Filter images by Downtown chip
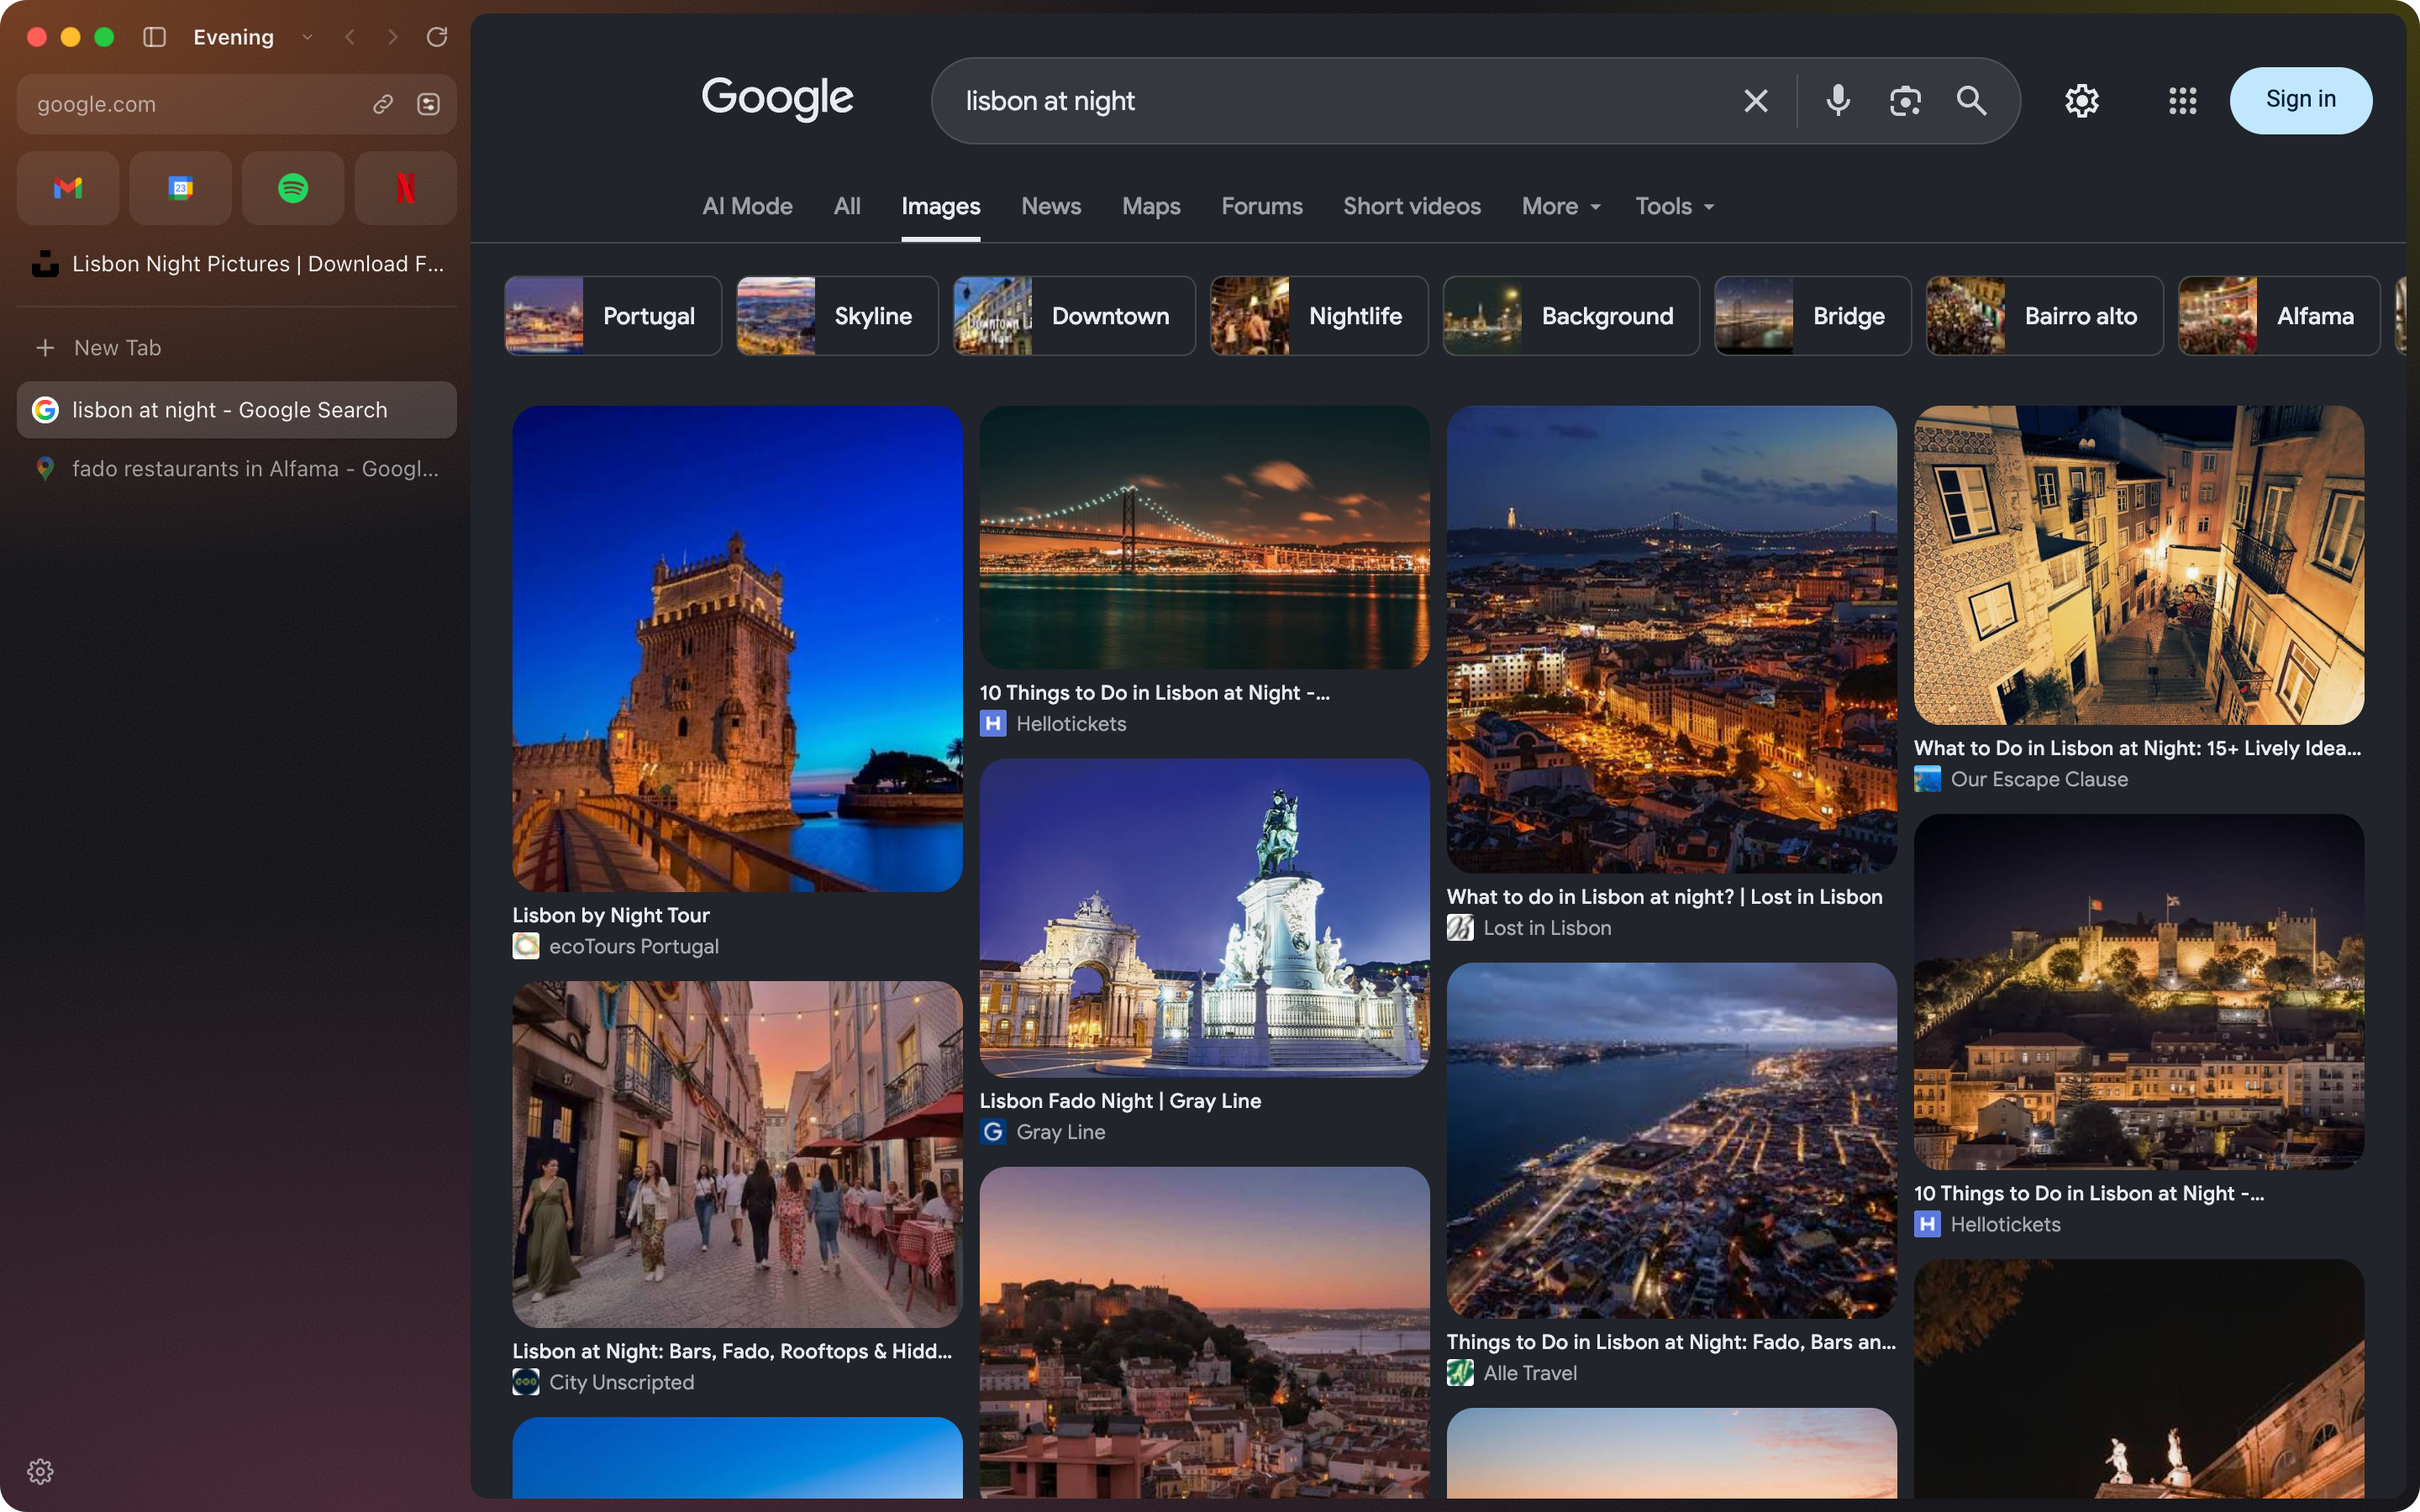 coord(1074,316)
